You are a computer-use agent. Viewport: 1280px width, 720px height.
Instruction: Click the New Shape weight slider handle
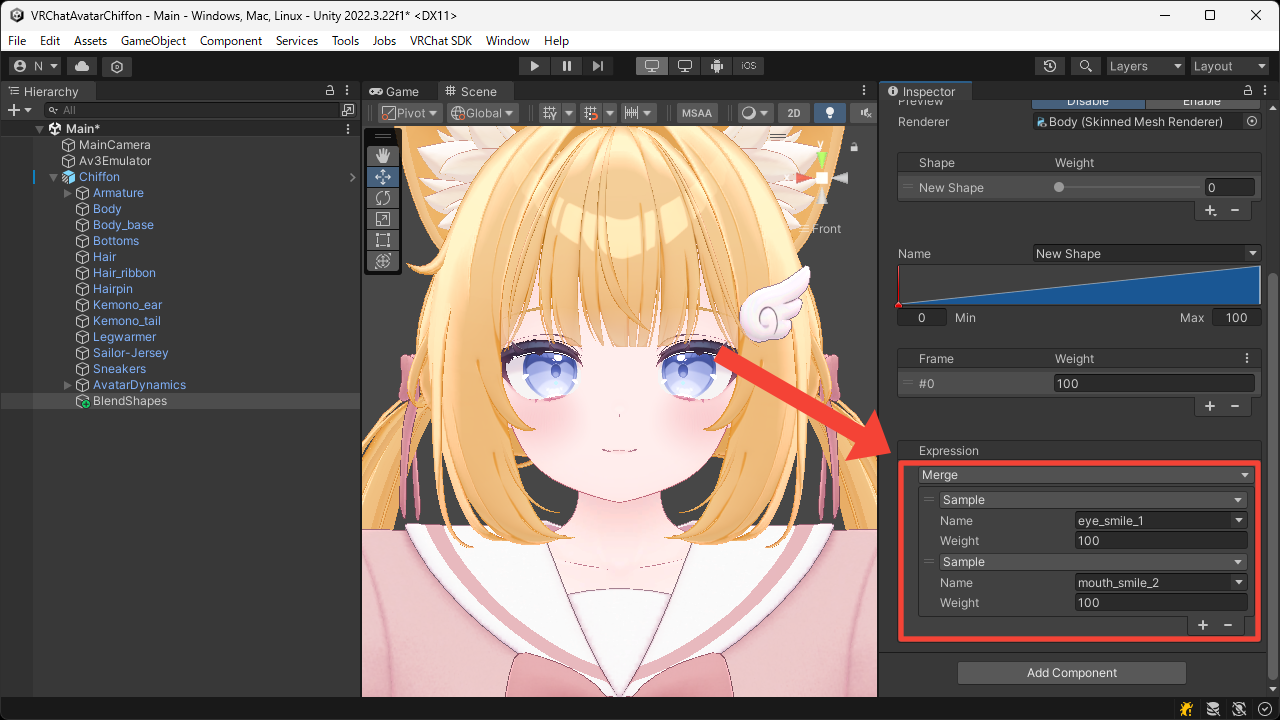(1059, 187)
